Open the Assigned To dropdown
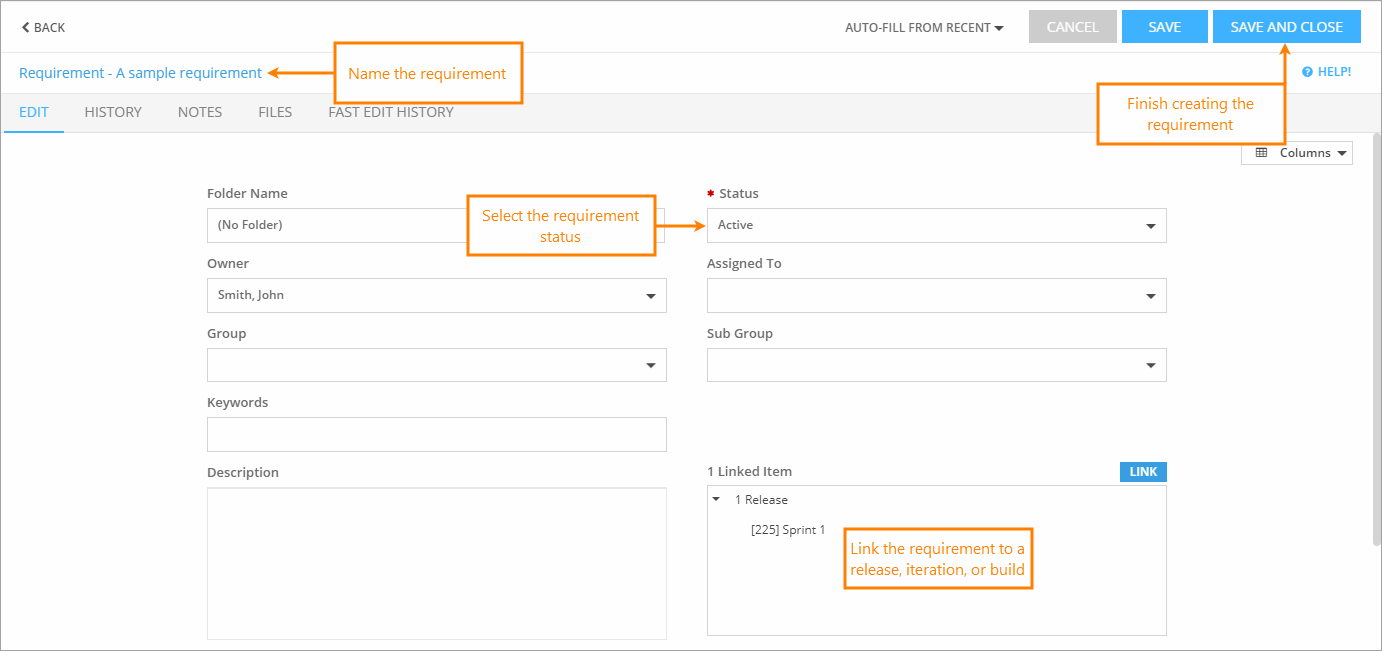 (x=1149, y=295)
